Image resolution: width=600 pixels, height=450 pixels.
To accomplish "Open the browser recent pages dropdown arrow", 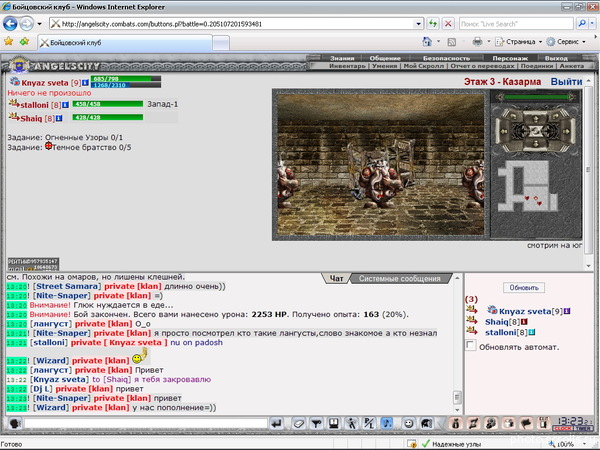I will 39,24.
